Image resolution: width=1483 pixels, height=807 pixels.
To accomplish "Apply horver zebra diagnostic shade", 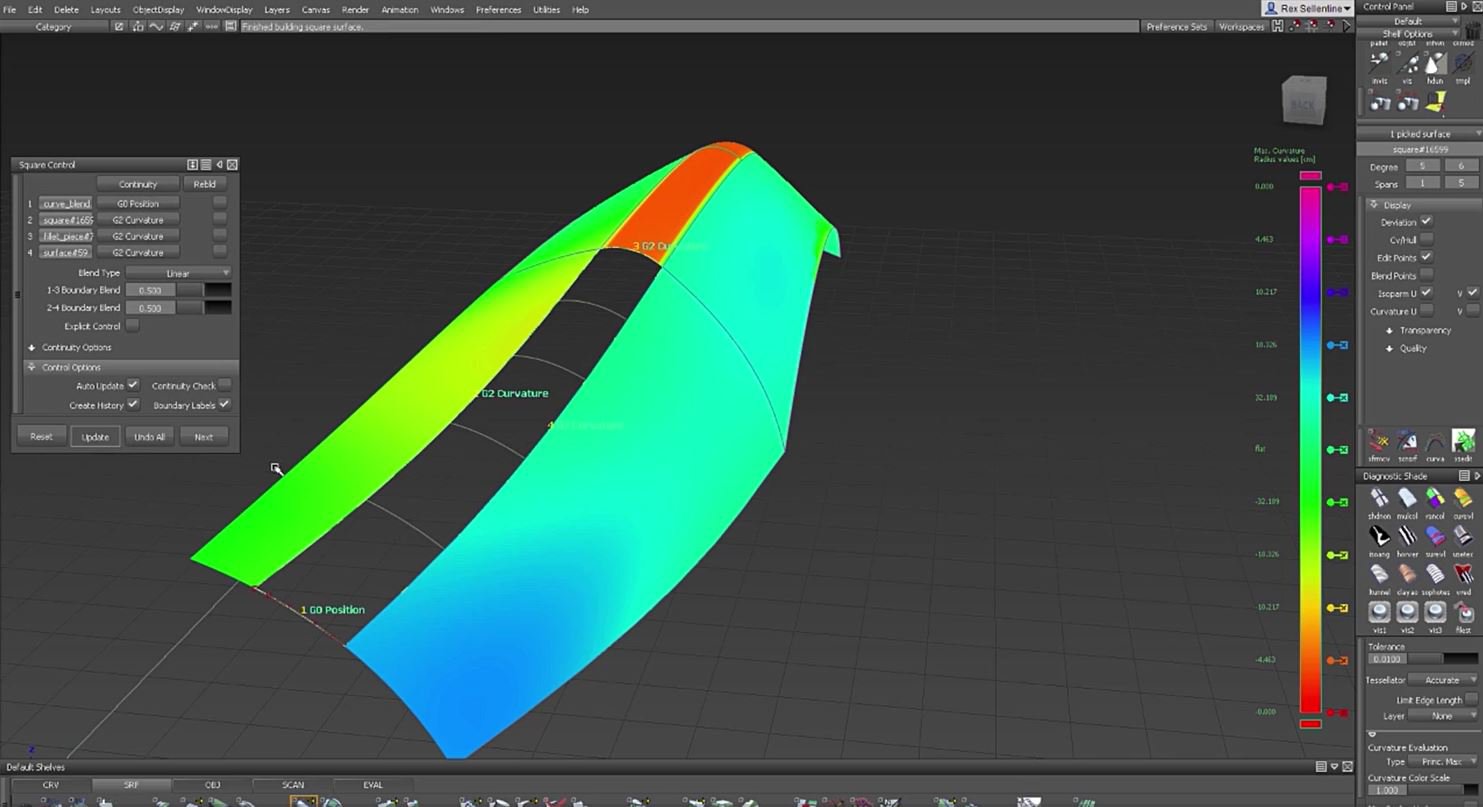I will (x=1407, y=537).
